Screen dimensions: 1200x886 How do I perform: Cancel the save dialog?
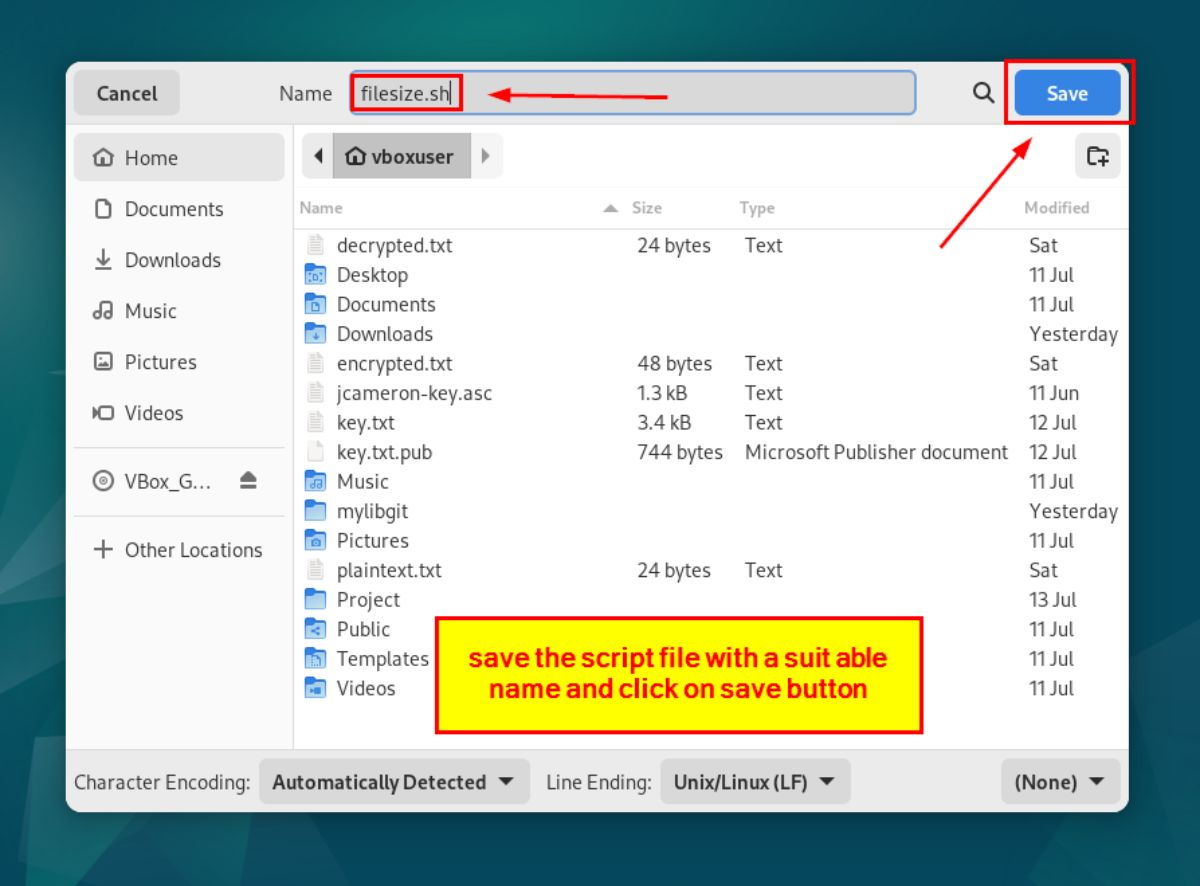click(126, 92)
